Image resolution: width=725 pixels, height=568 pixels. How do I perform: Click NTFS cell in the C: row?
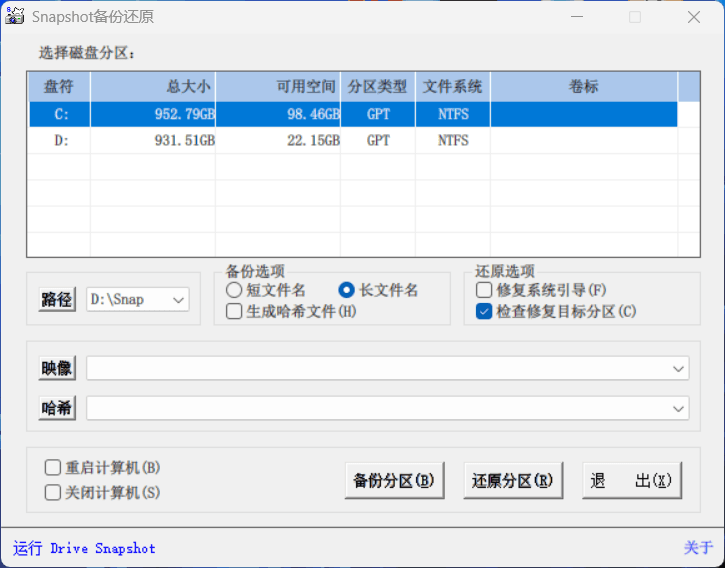coord(453,114)
